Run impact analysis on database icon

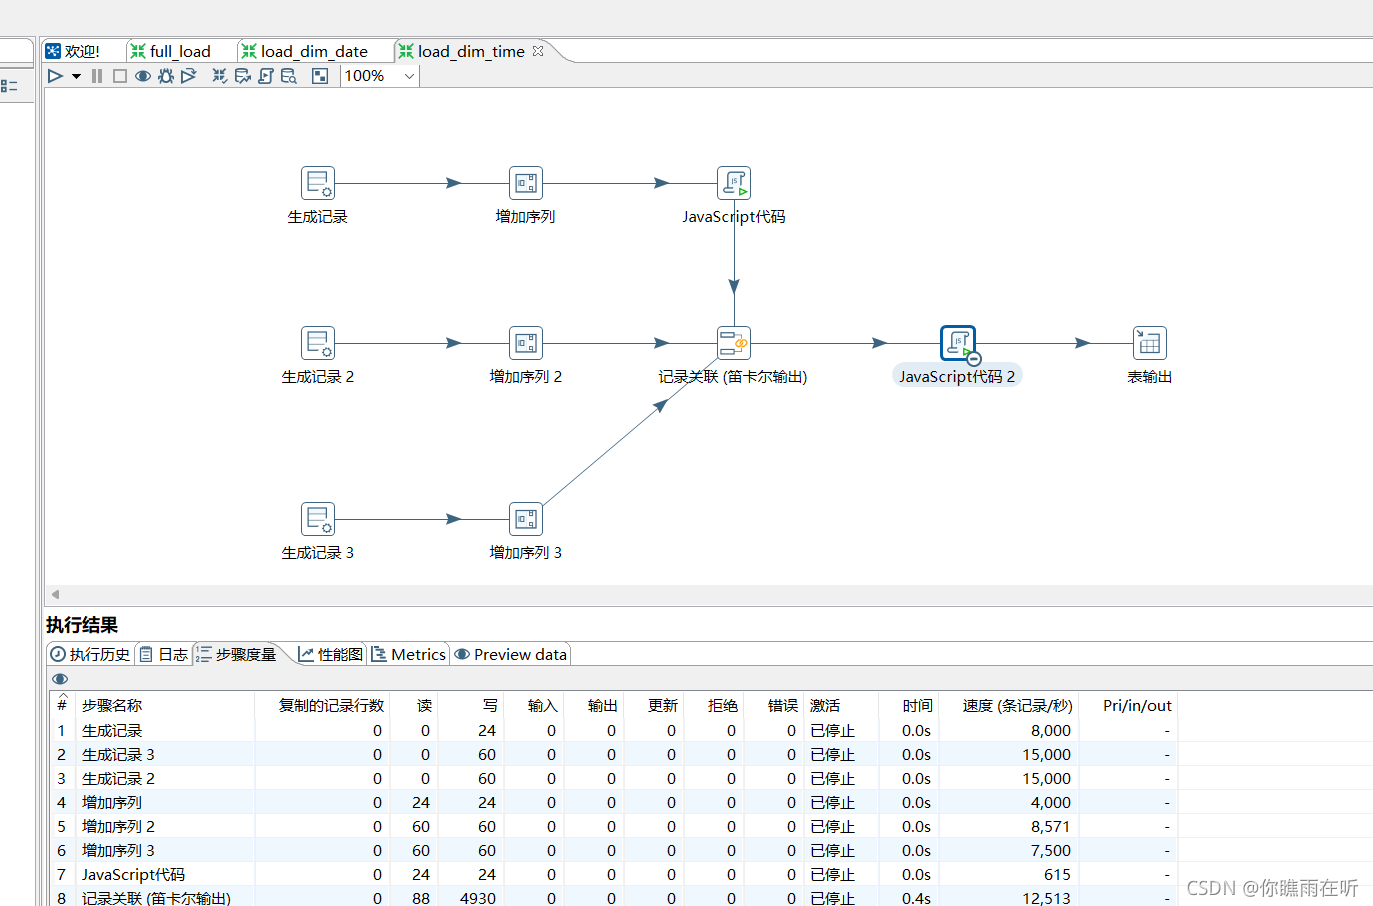242,76
